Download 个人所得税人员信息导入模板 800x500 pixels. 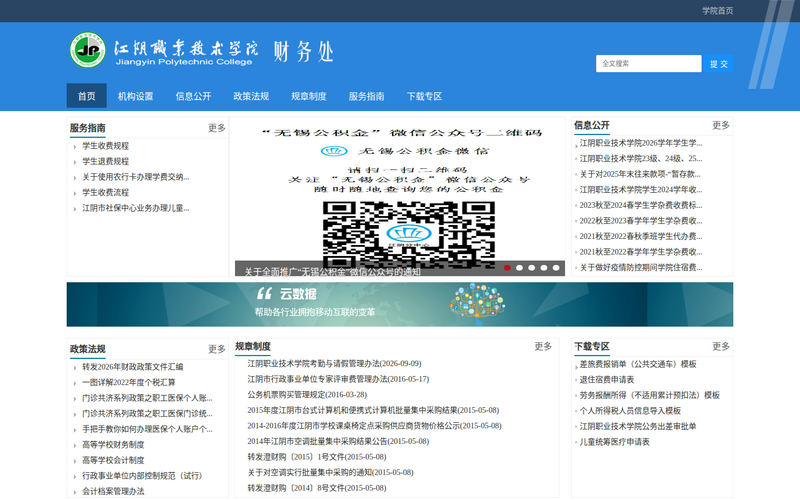tap(630, 411)
